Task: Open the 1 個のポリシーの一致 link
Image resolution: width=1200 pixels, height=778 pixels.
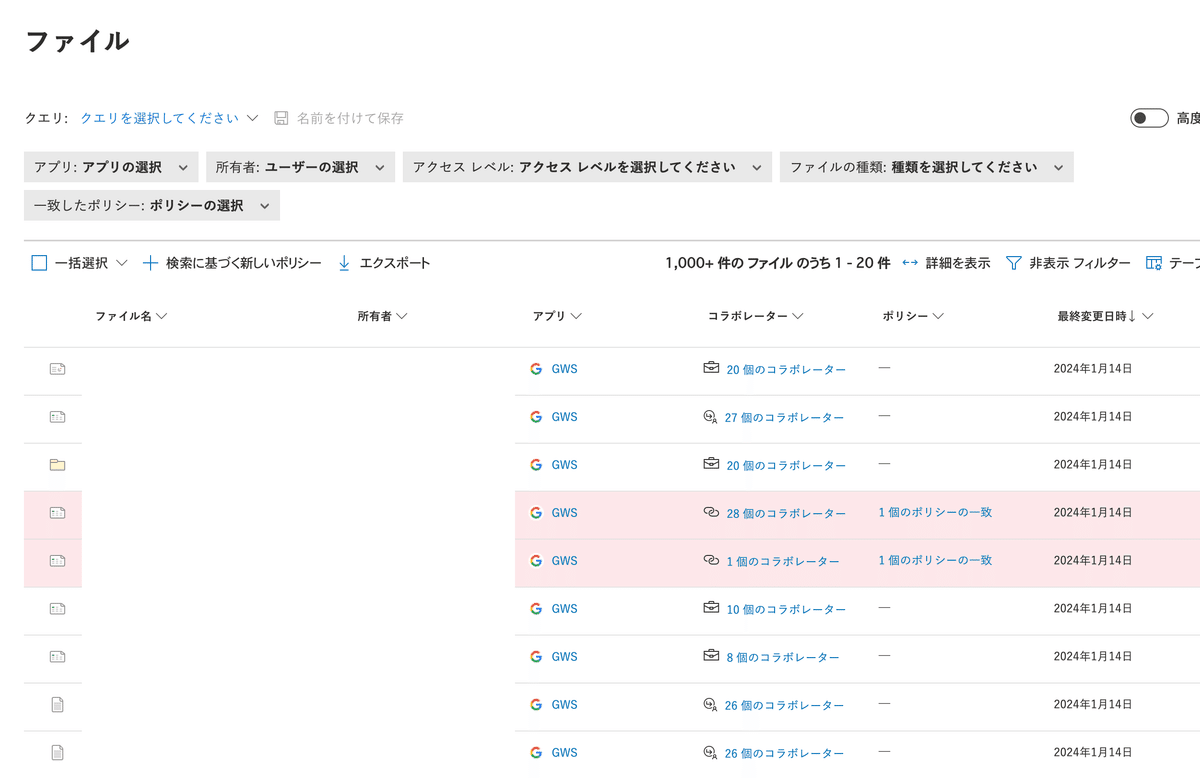Action: [x=935, y=512]
